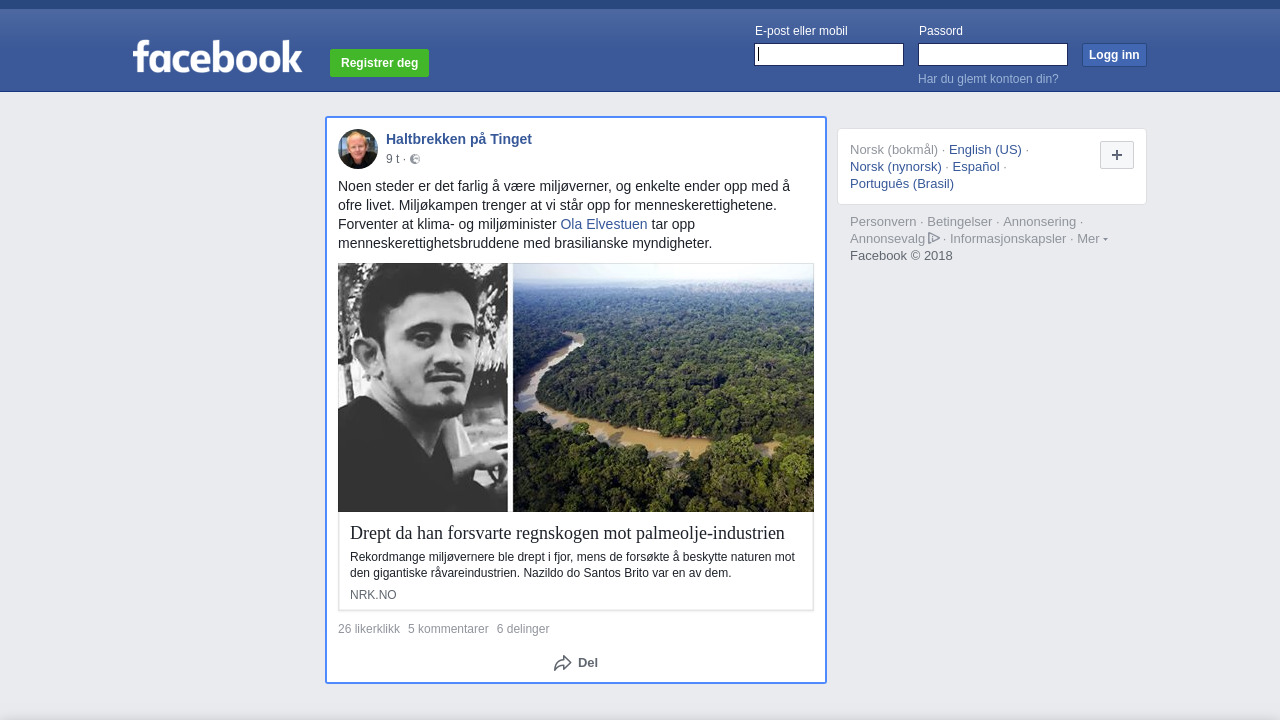The height and width of the screenshot is (720, 1280).
Task: Open the Annonsevalg footer link
Action: coord(887,239)
